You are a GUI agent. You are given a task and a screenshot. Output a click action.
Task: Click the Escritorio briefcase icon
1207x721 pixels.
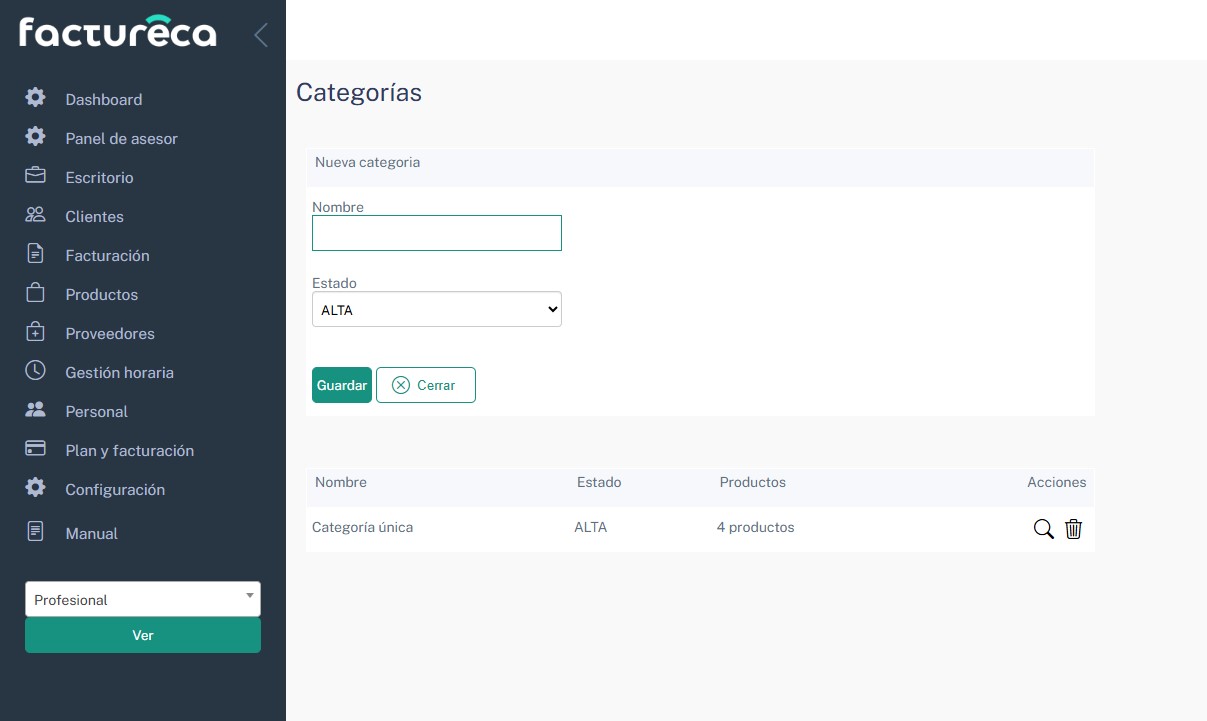point(35,176)
